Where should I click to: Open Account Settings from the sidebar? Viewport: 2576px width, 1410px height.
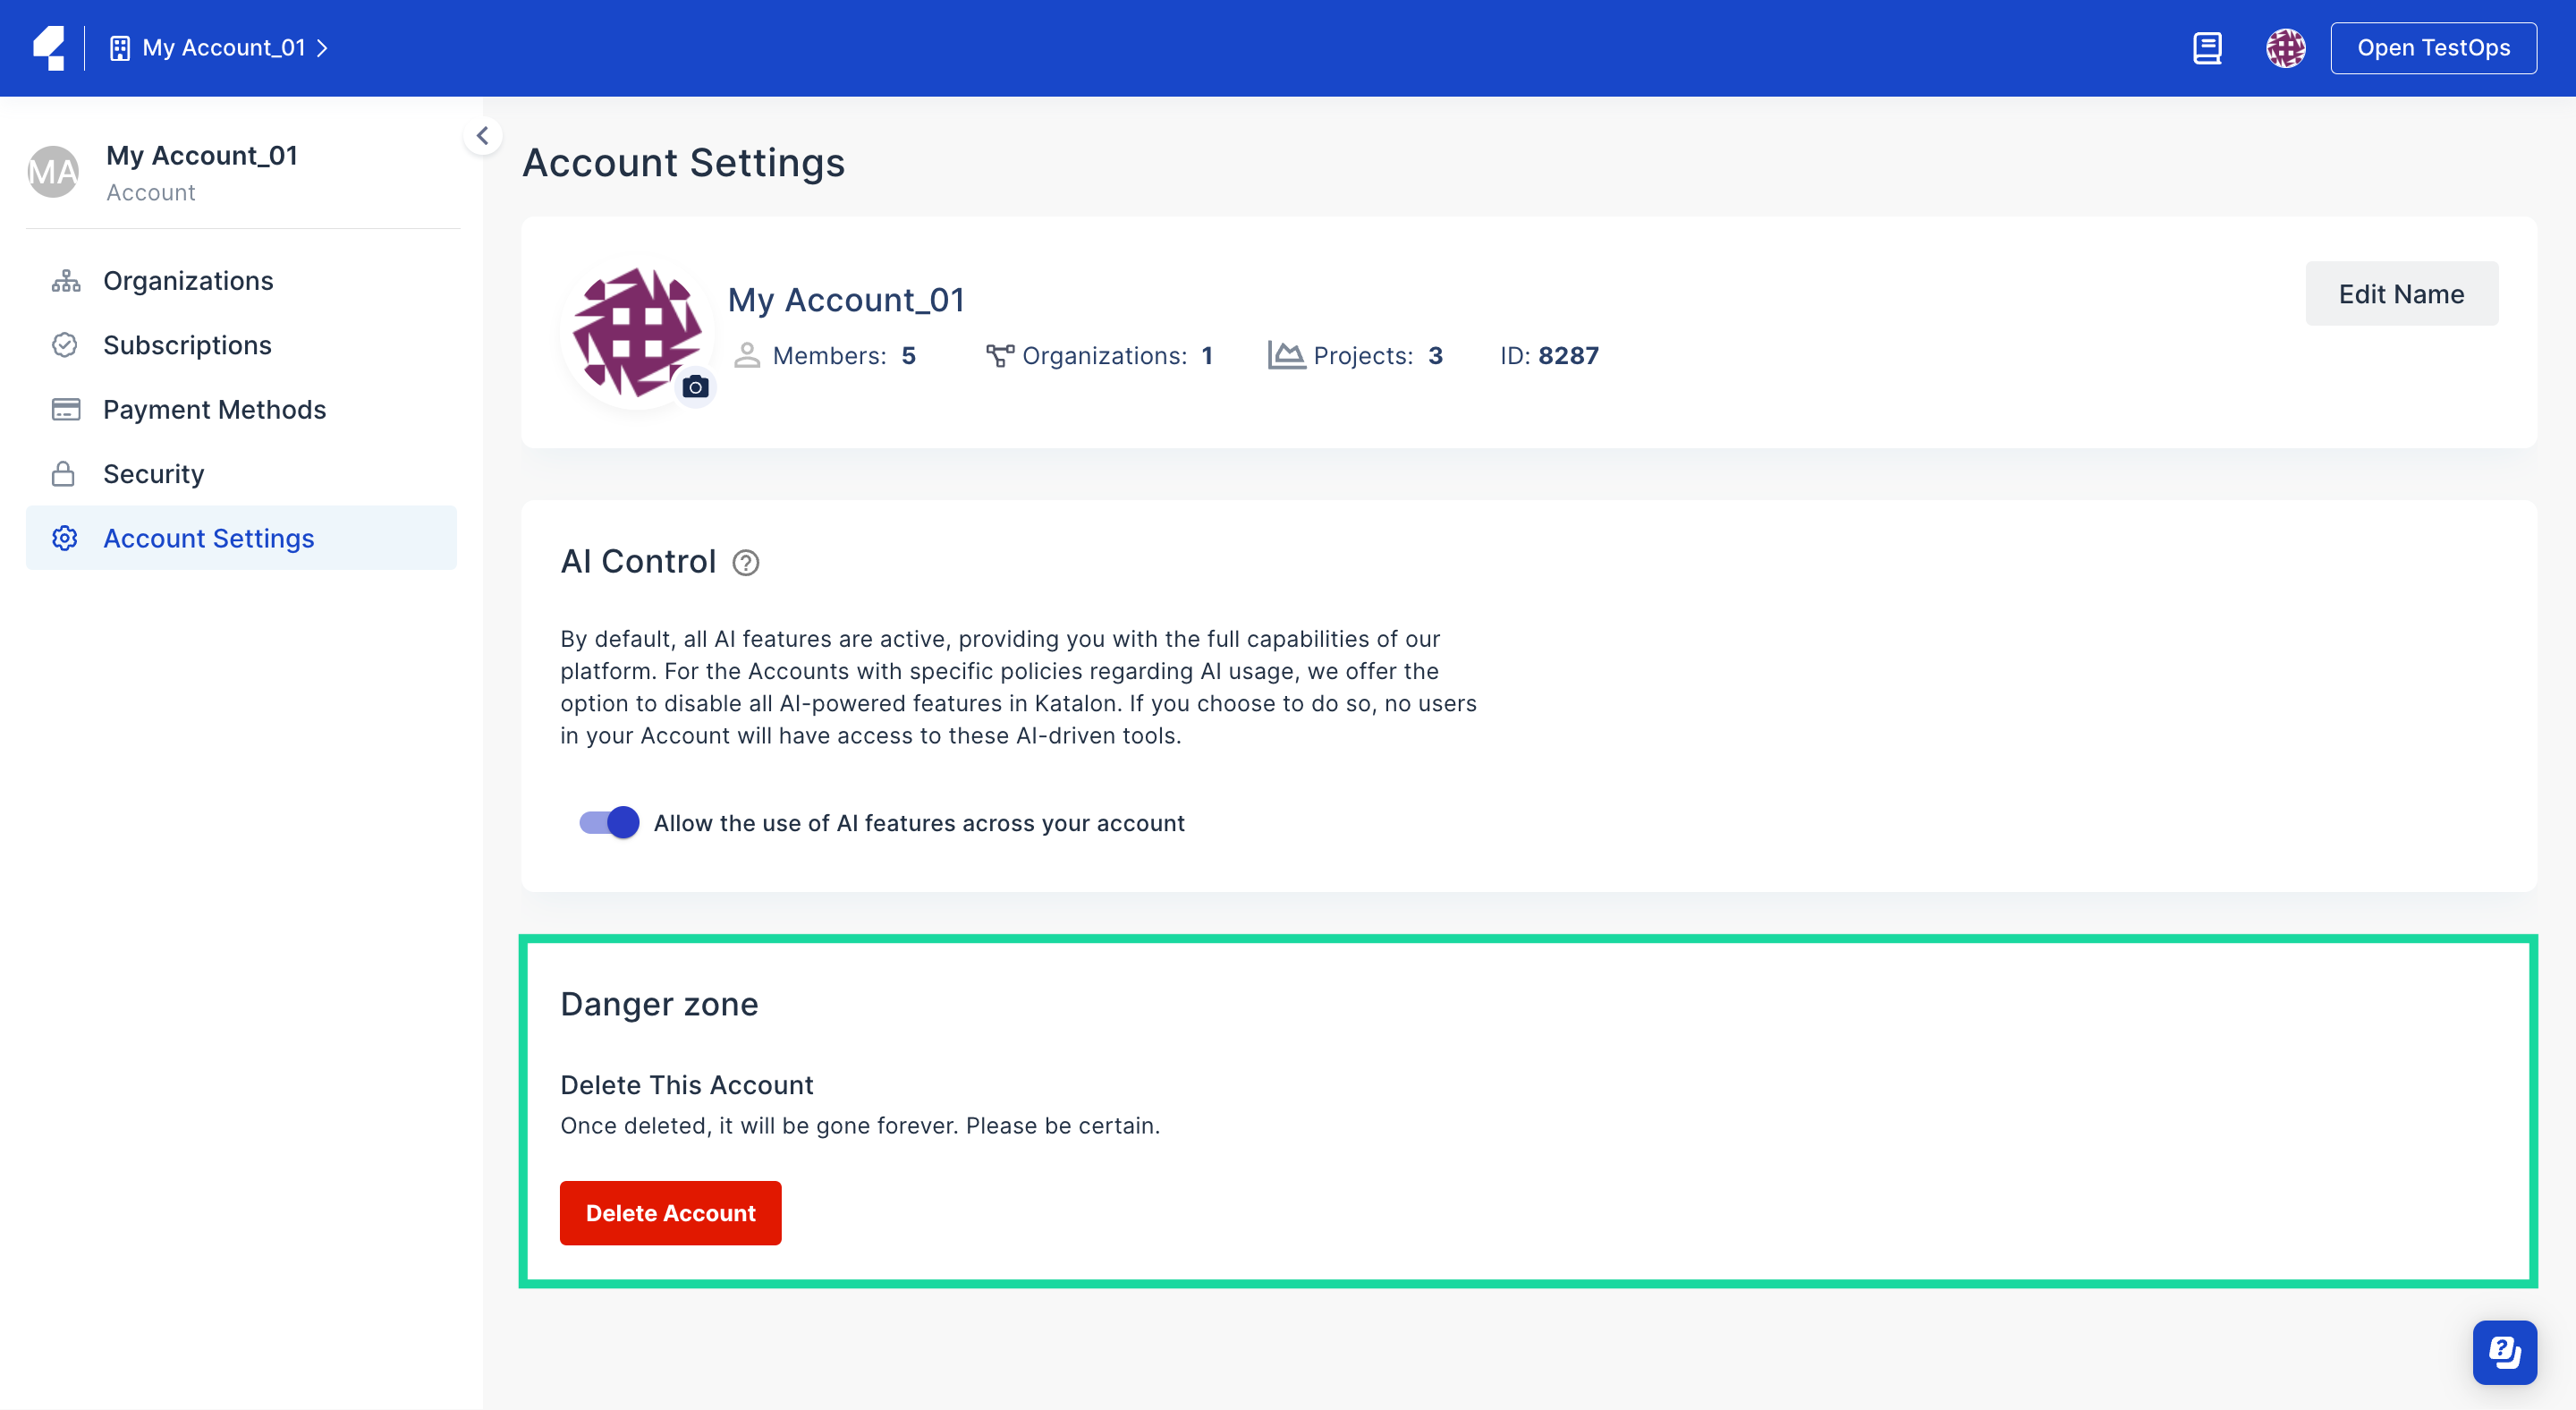click(208, 538)
